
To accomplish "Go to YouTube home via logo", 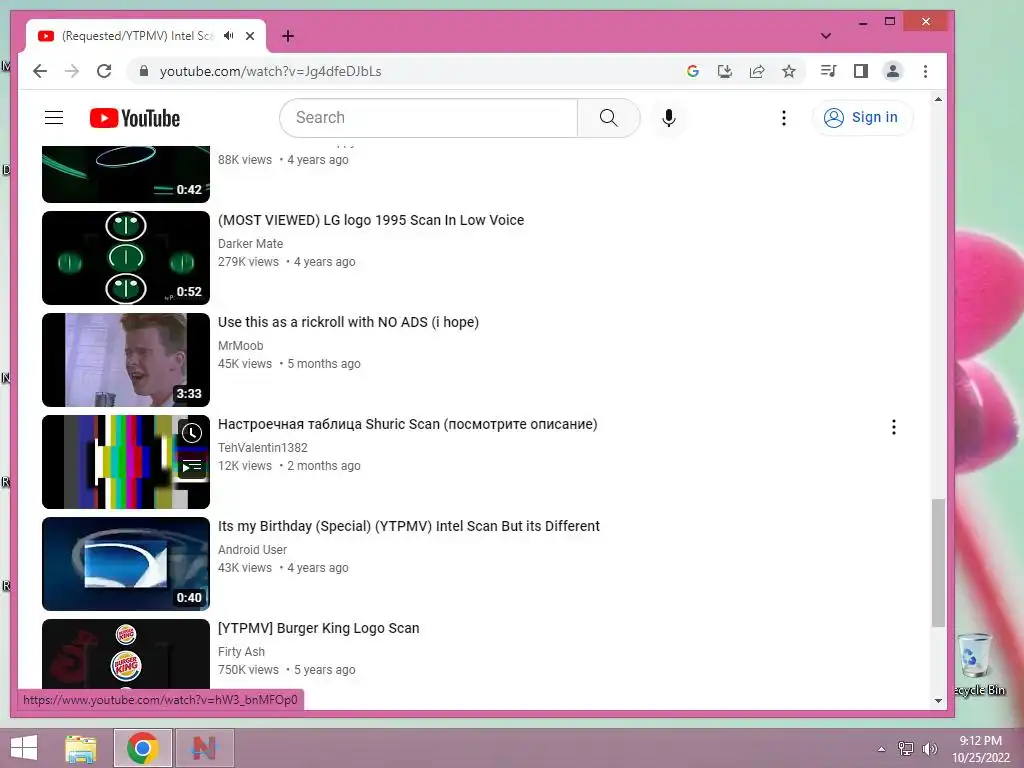I will [x=135, y=118].
